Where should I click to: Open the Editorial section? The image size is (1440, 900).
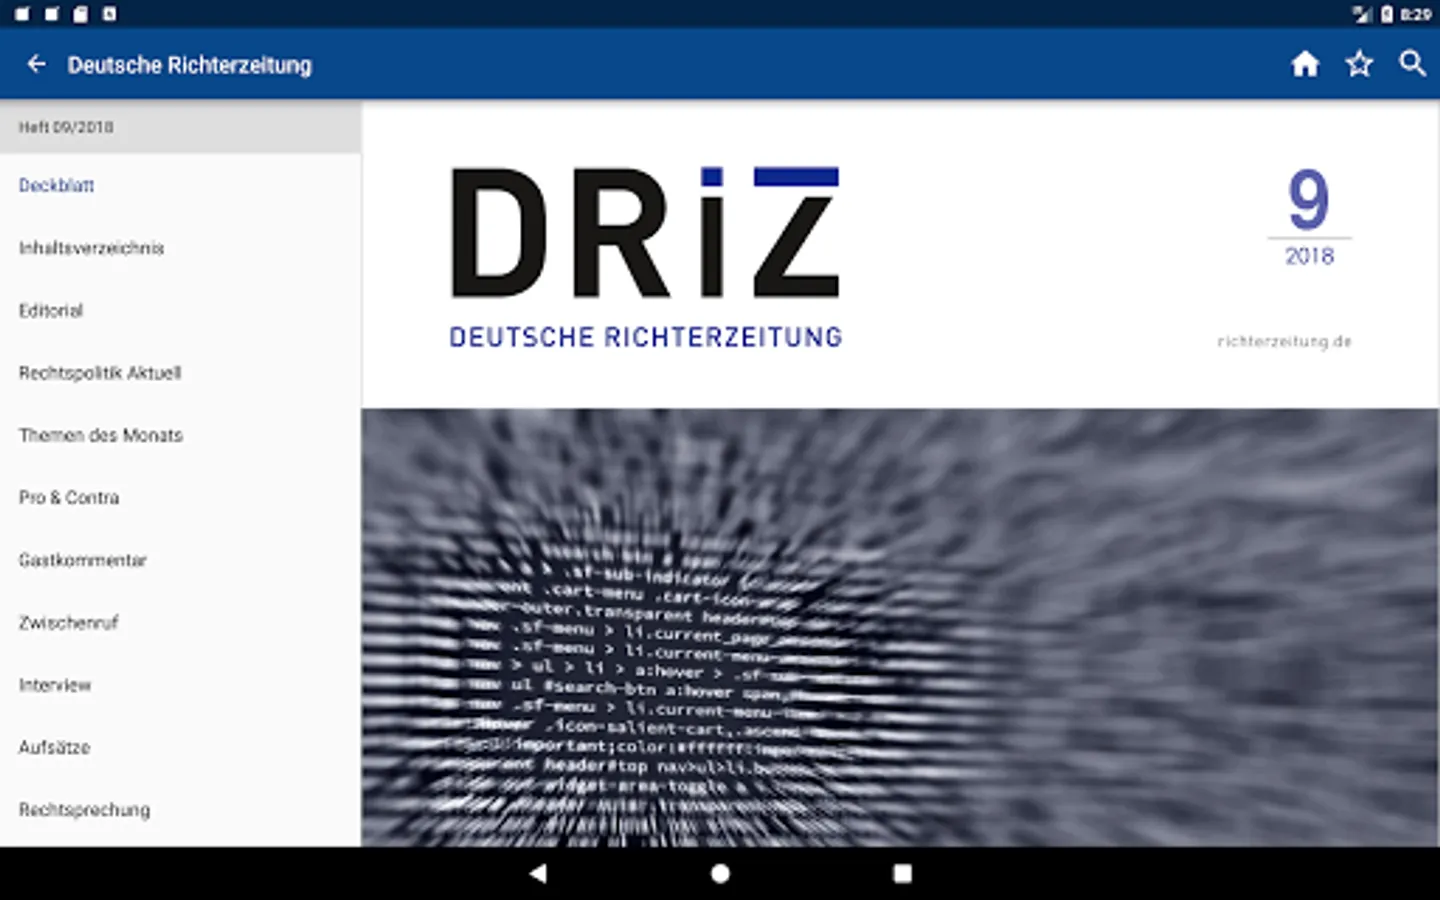pos(180,310)
